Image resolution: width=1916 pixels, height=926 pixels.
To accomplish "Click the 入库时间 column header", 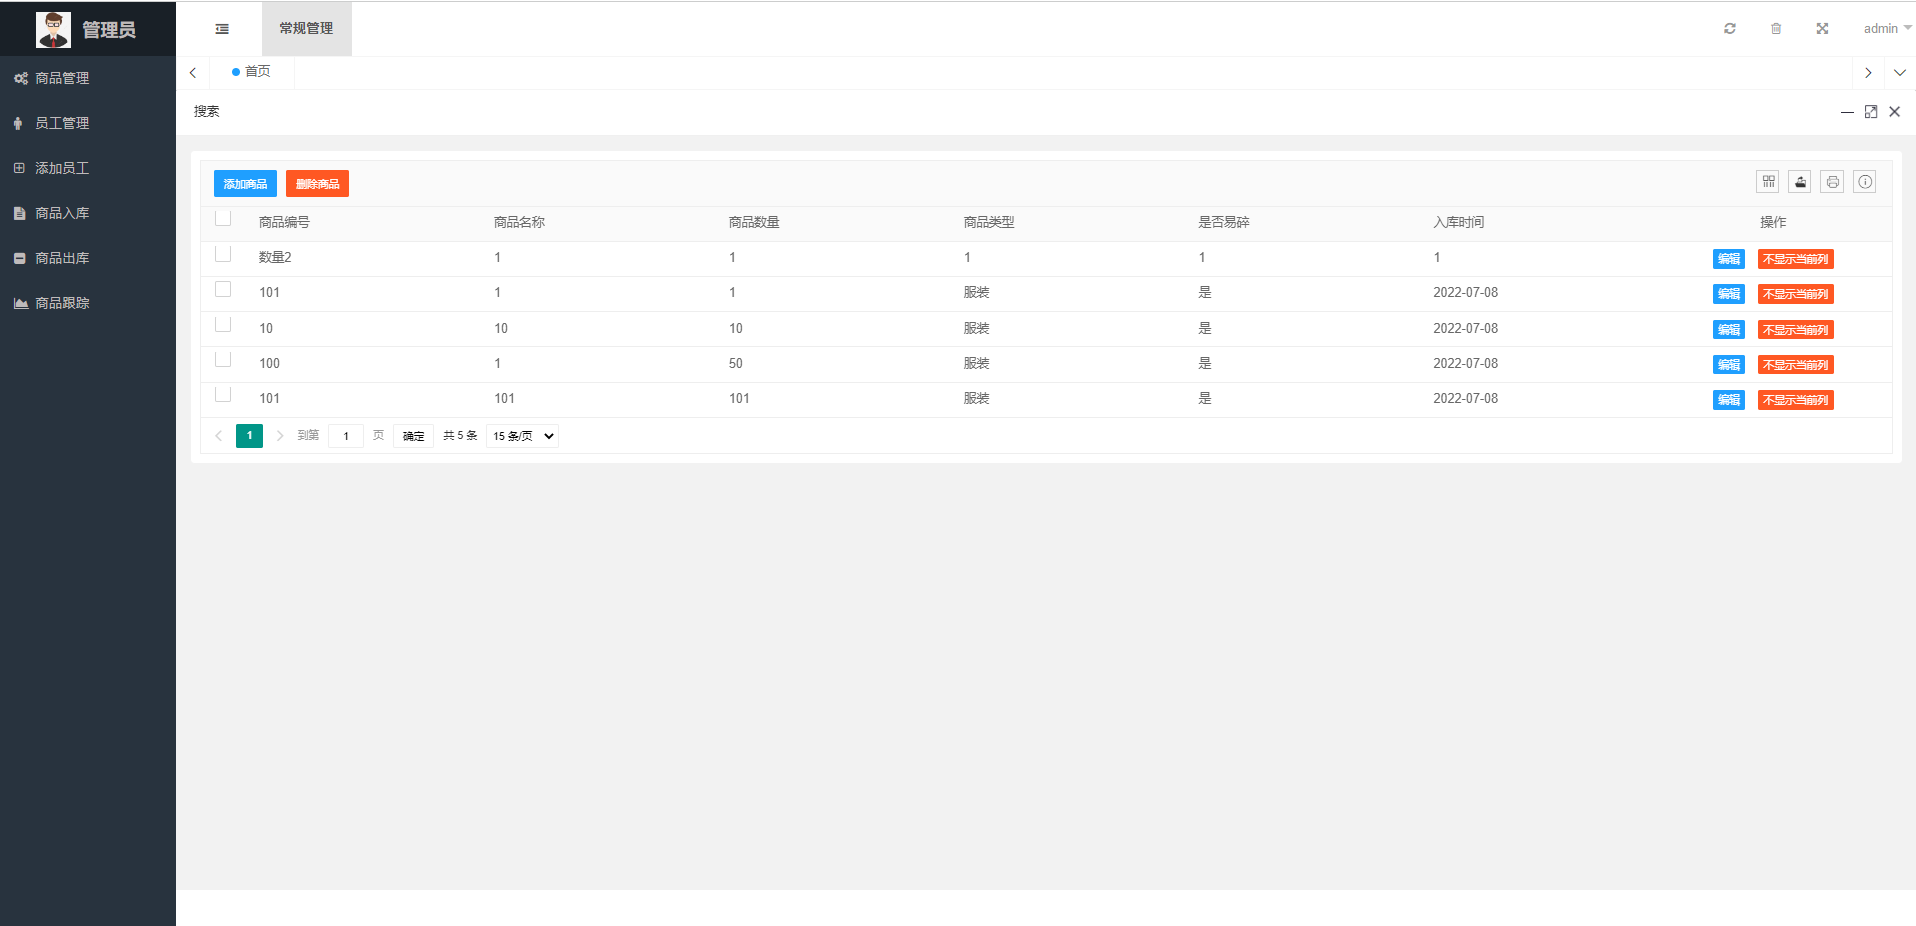I will 1458,222.
